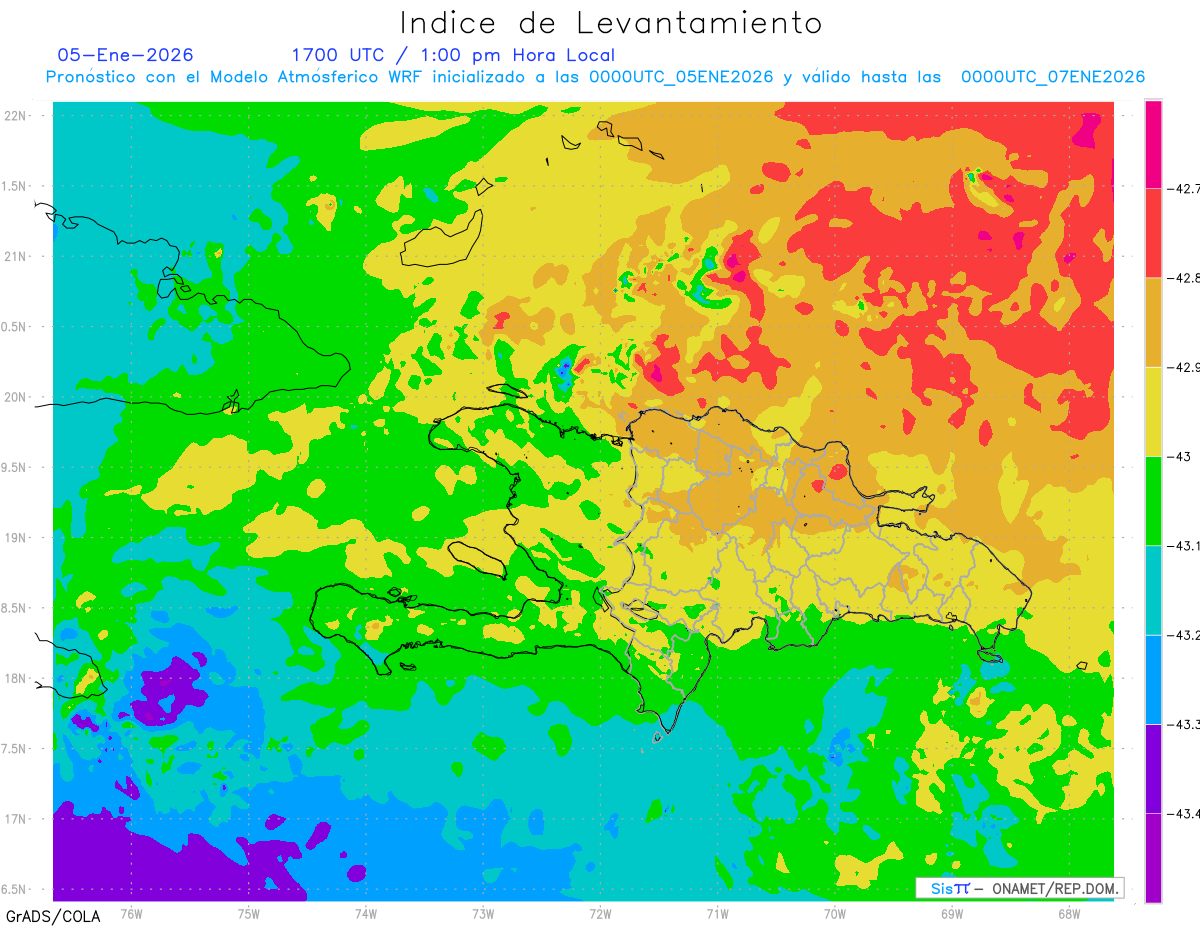Click the yellow color bar segment above -43

(x=1153, y=411)
